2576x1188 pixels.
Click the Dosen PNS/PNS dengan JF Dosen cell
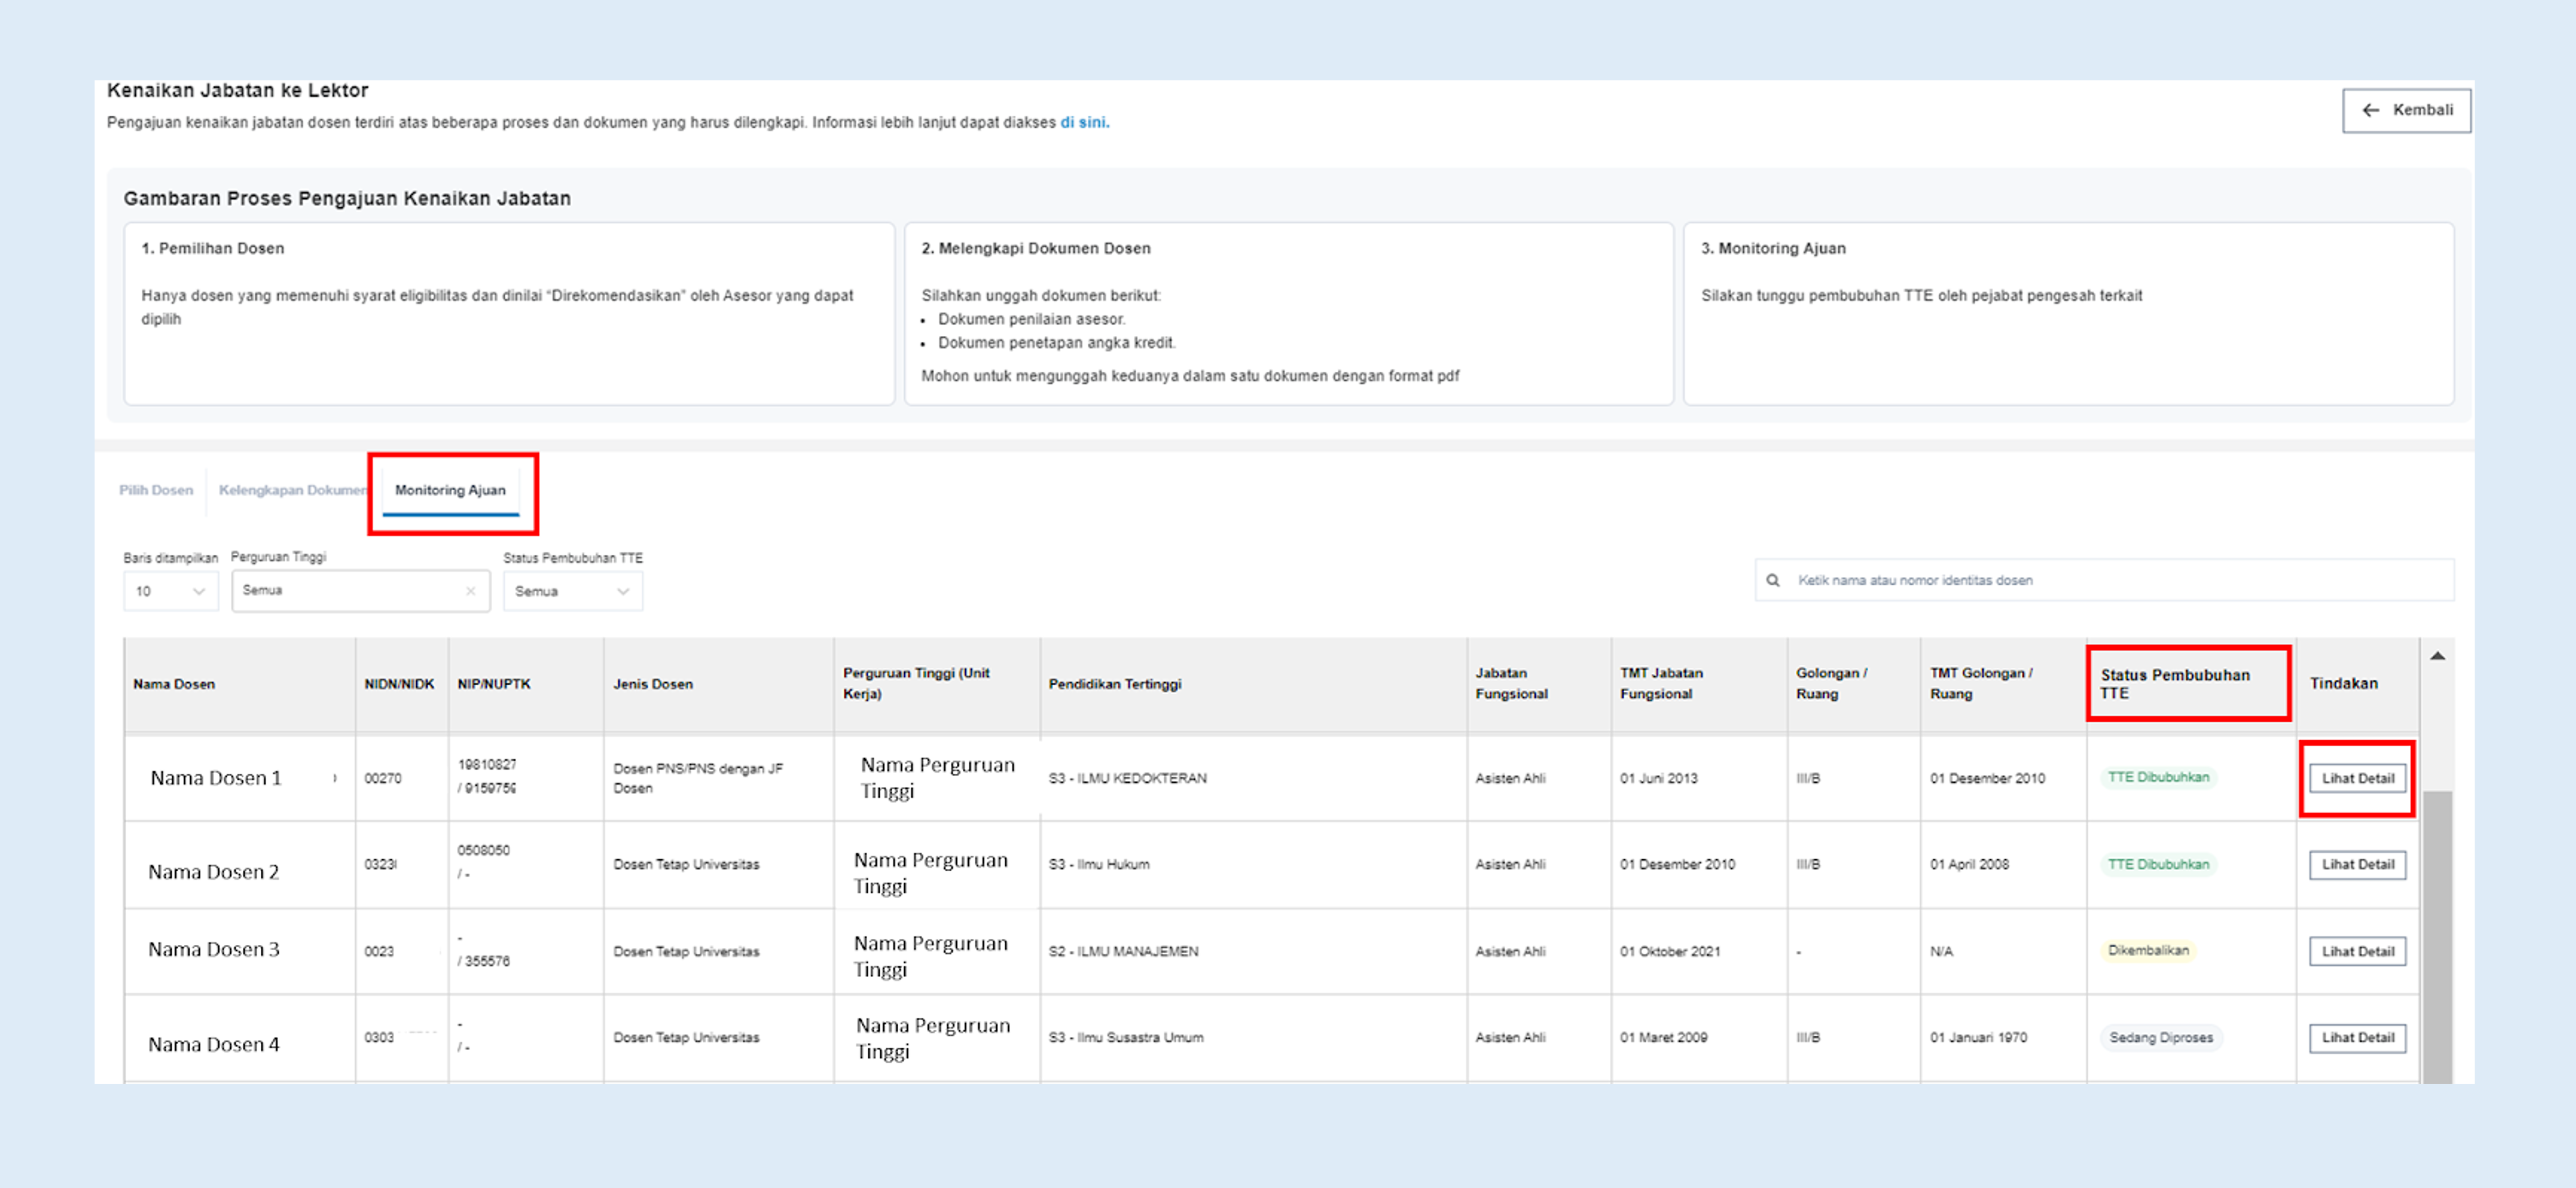[x=718, y=778]
